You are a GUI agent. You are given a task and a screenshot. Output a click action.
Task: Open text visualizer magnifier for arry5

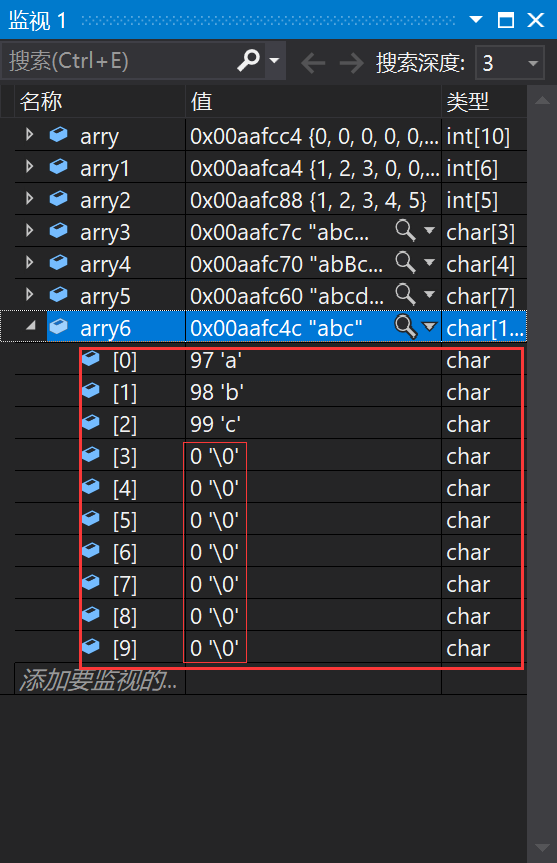coord(406,295)
